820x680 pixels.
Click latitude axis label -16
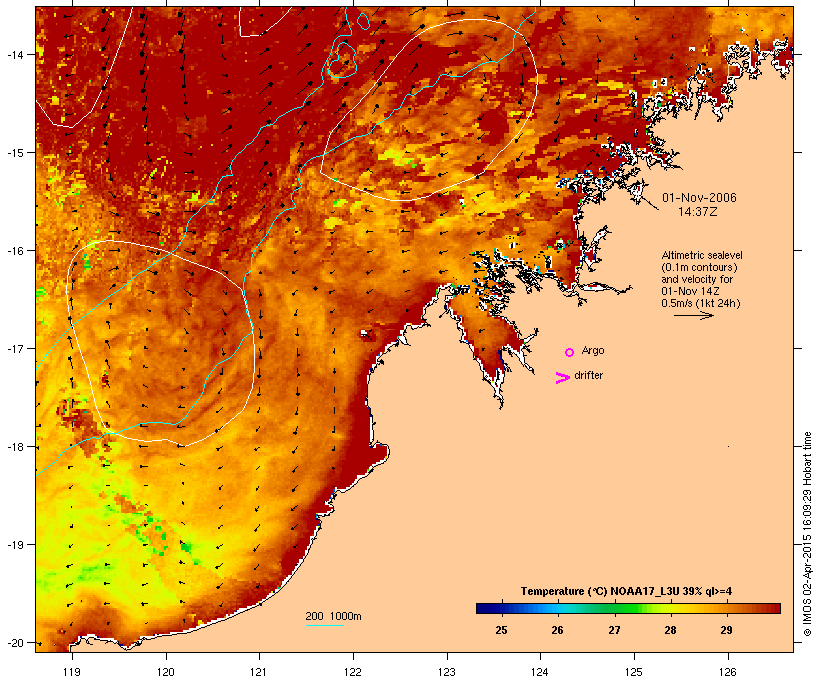point(14,251)
